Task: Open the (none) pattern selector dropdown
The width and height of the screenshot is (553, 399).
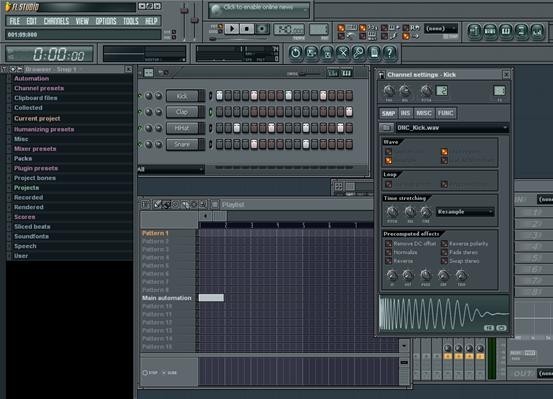Action: [441, 29]
